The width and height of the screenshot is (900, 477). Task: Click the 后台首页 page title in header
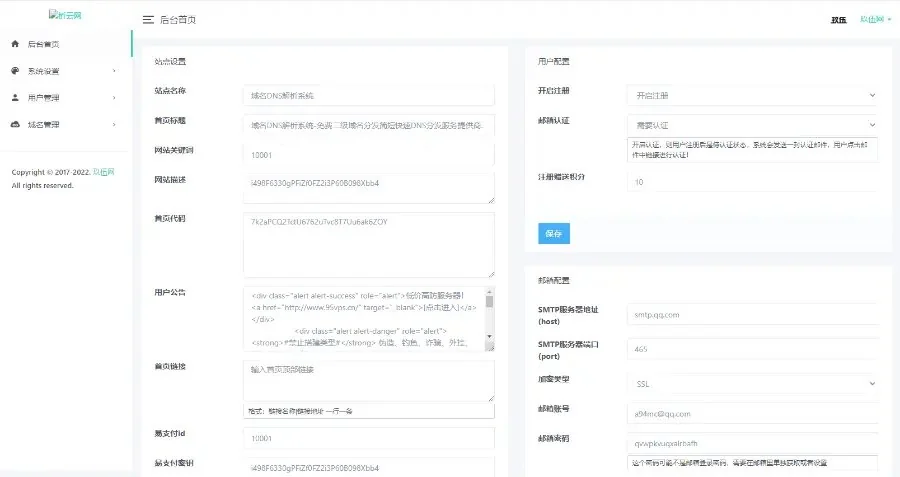(178, 20)
